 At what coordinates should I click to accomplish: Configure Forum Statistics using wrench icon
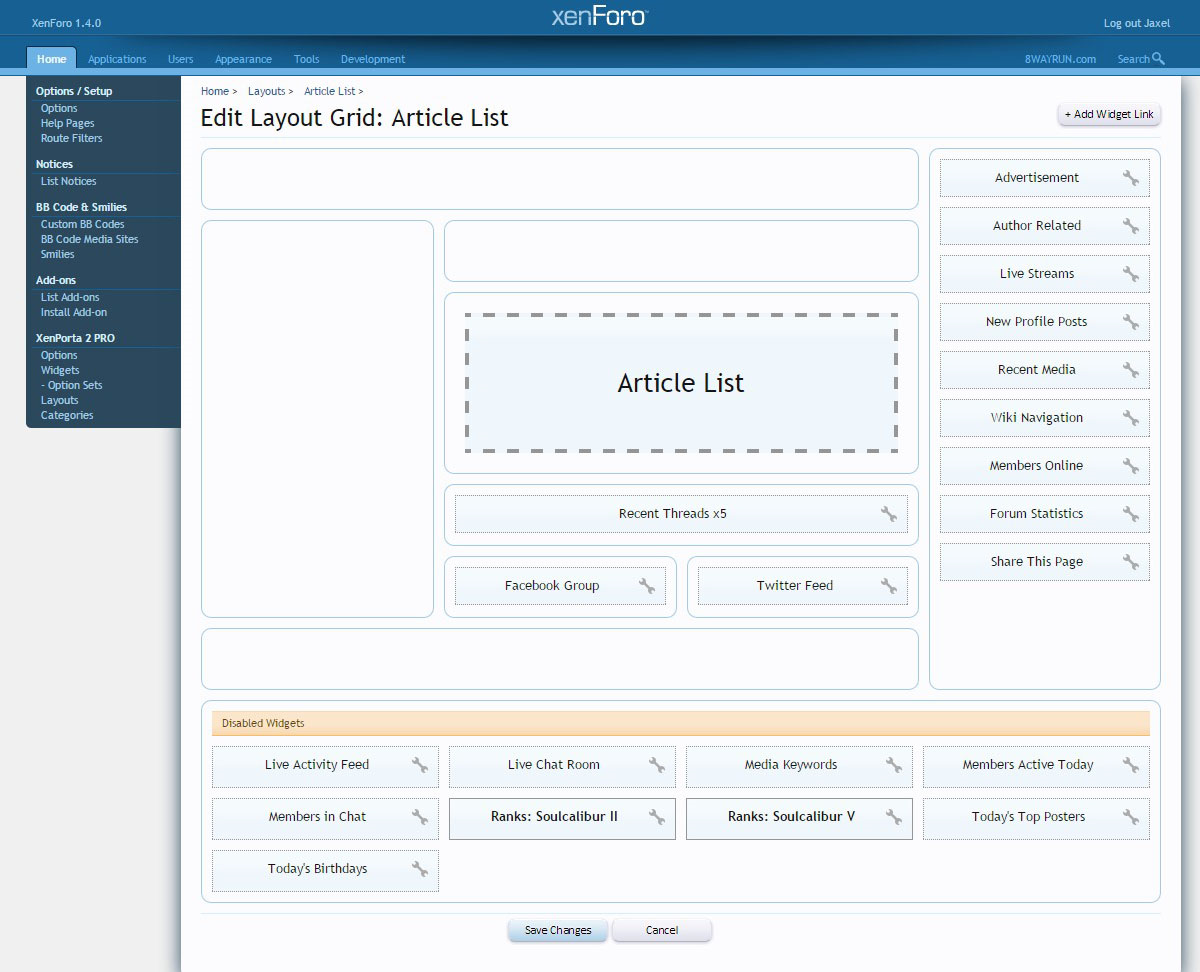click(x=1130, y=514)
